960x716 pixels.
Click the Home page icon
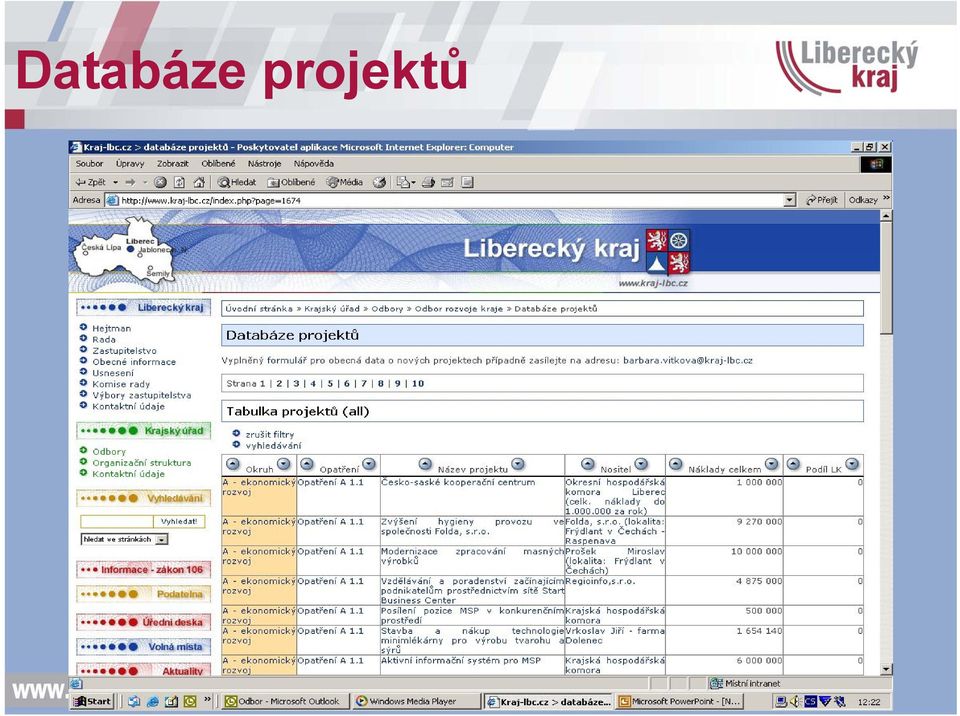(x=199, y=183)
